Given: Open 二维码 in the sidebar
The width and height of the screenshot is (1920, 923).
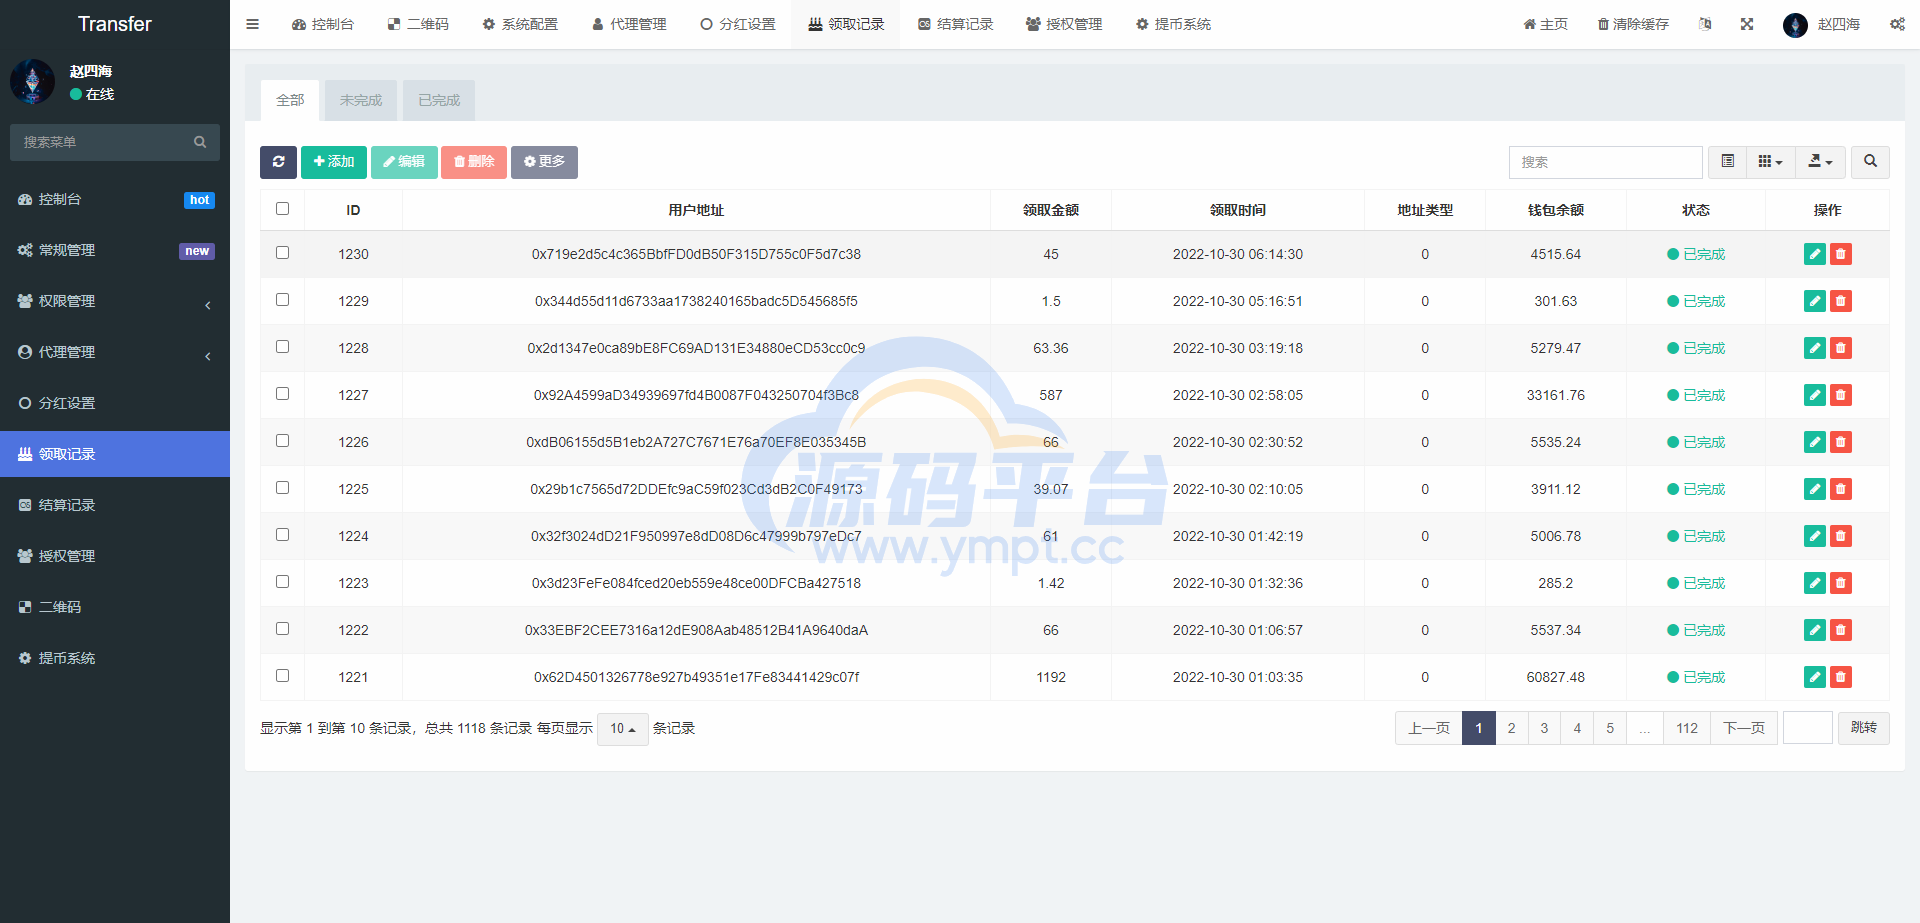Looking at the screenshot, I should [x=115, y=607].
